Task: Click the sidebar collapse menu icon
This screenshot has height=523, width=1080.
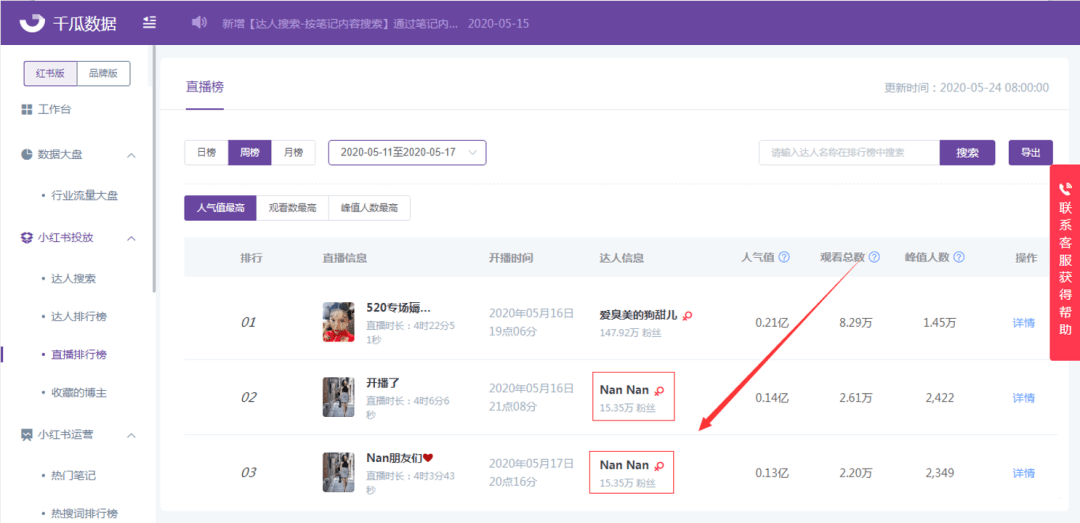Action: pyautogui.click(x=149, y=23)
